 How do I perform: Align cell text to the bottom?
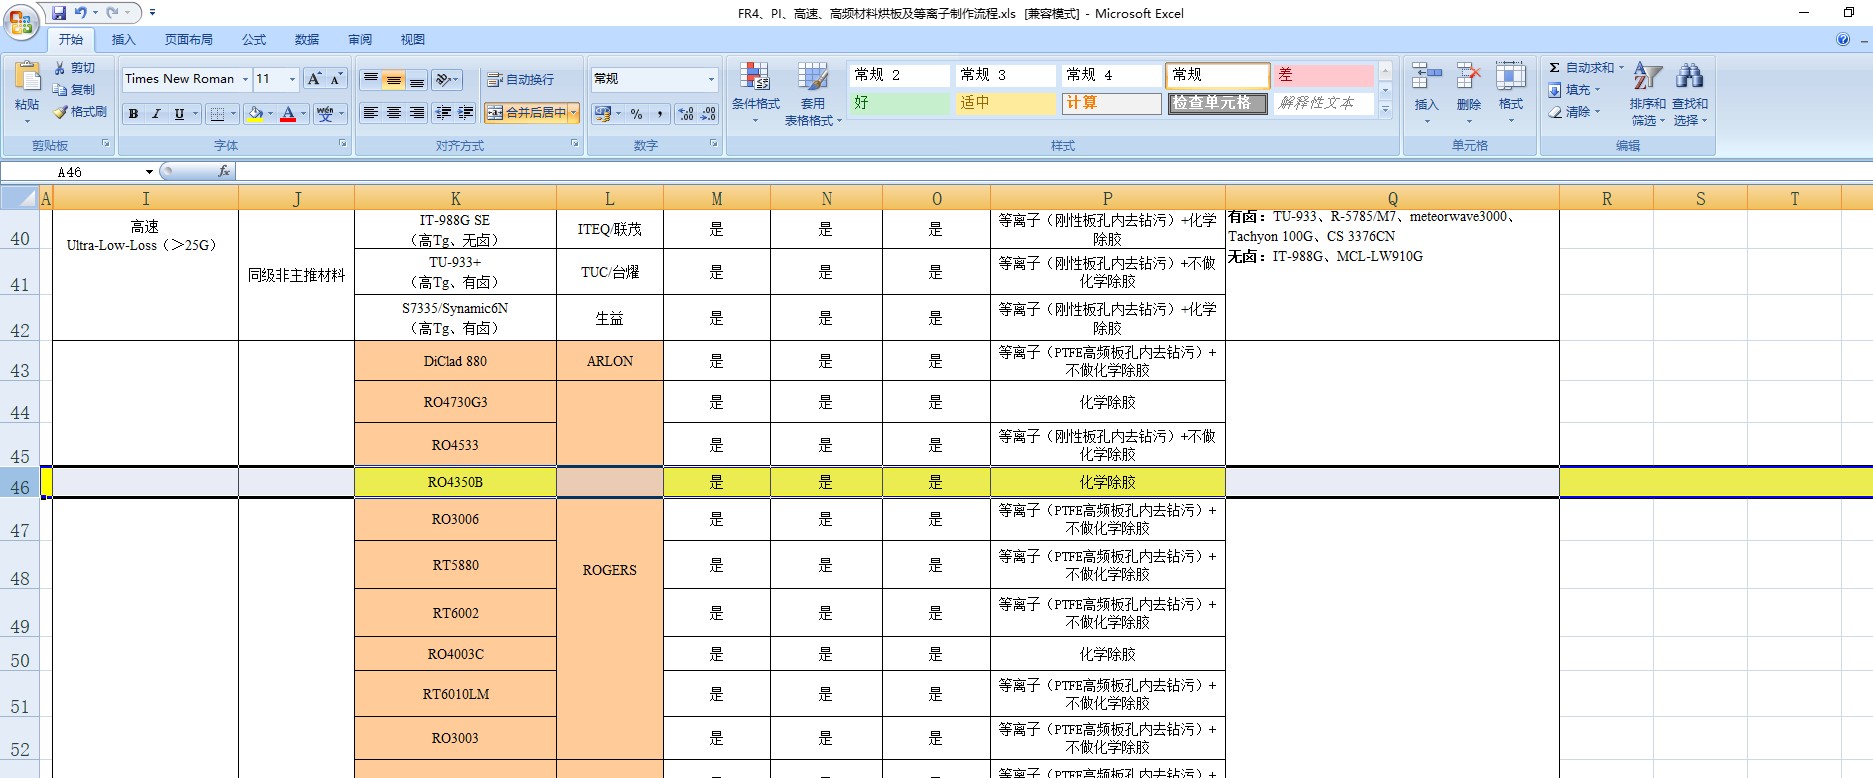pos(417,79)
